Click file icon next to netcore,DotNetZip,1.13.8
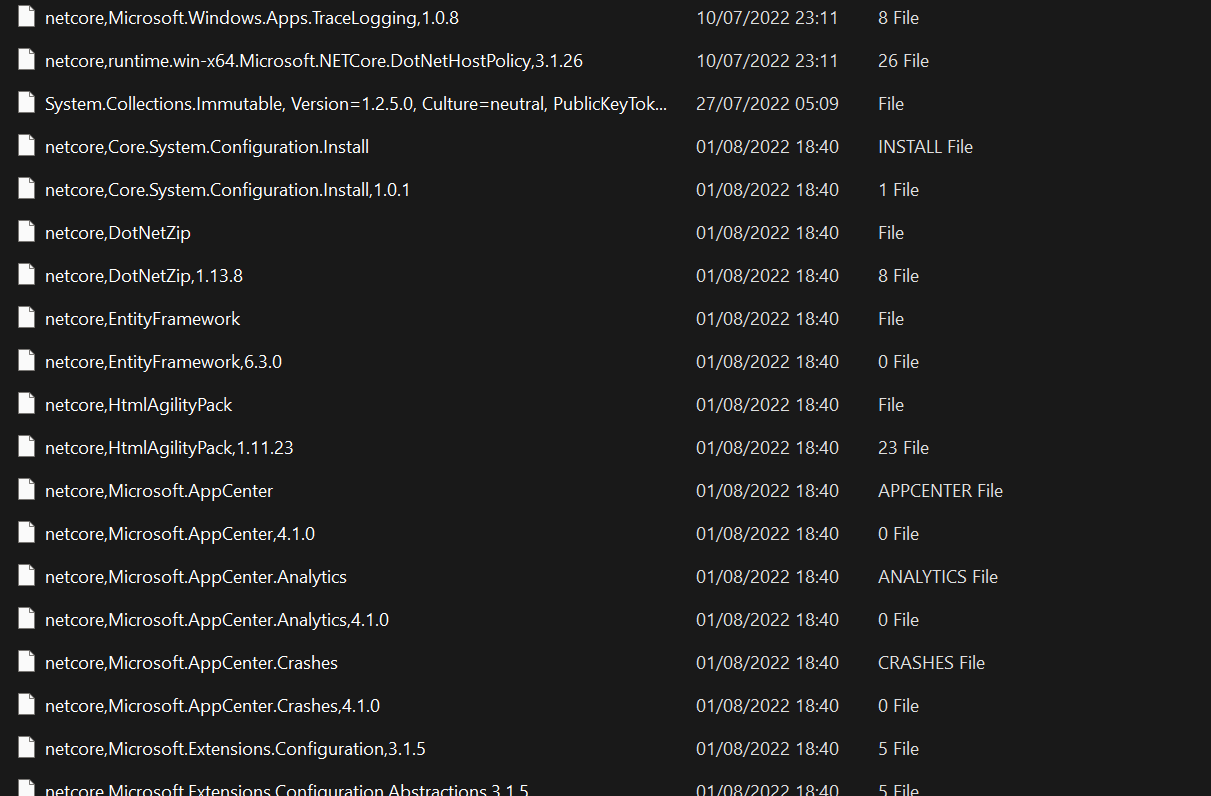1211x796 pixels. tap(27, 276)
